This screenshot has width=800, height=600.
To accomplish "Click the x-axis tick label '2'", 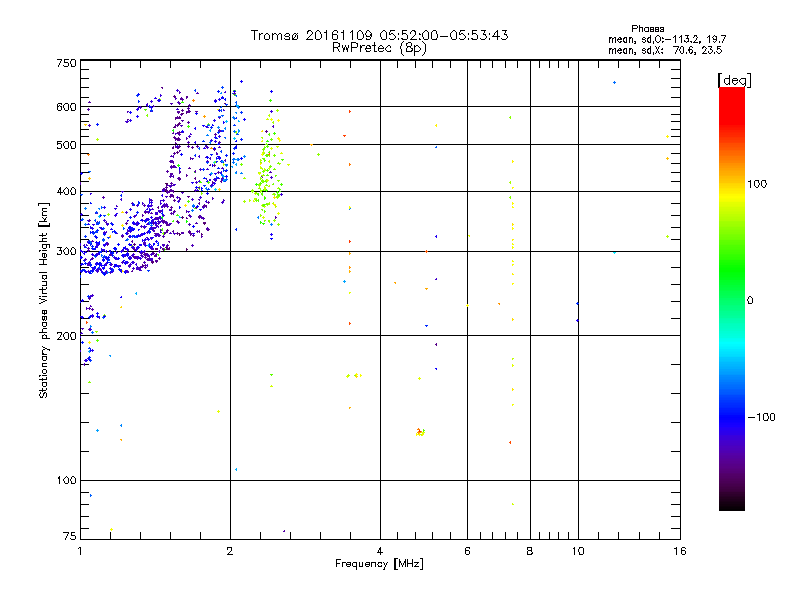I will [x=230, y=551].
